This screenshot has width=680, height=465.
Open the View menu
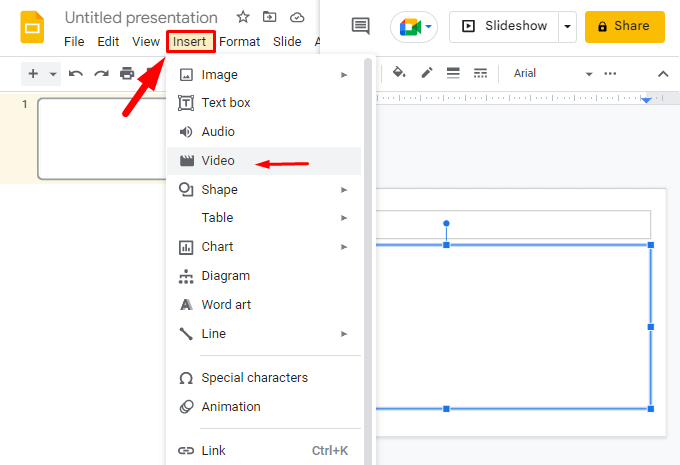(146, 42)
